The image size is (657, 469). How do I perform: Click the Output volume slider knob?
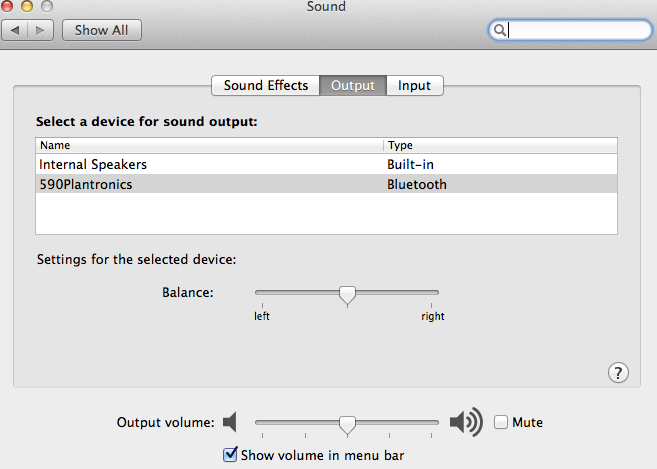point(347,425)
